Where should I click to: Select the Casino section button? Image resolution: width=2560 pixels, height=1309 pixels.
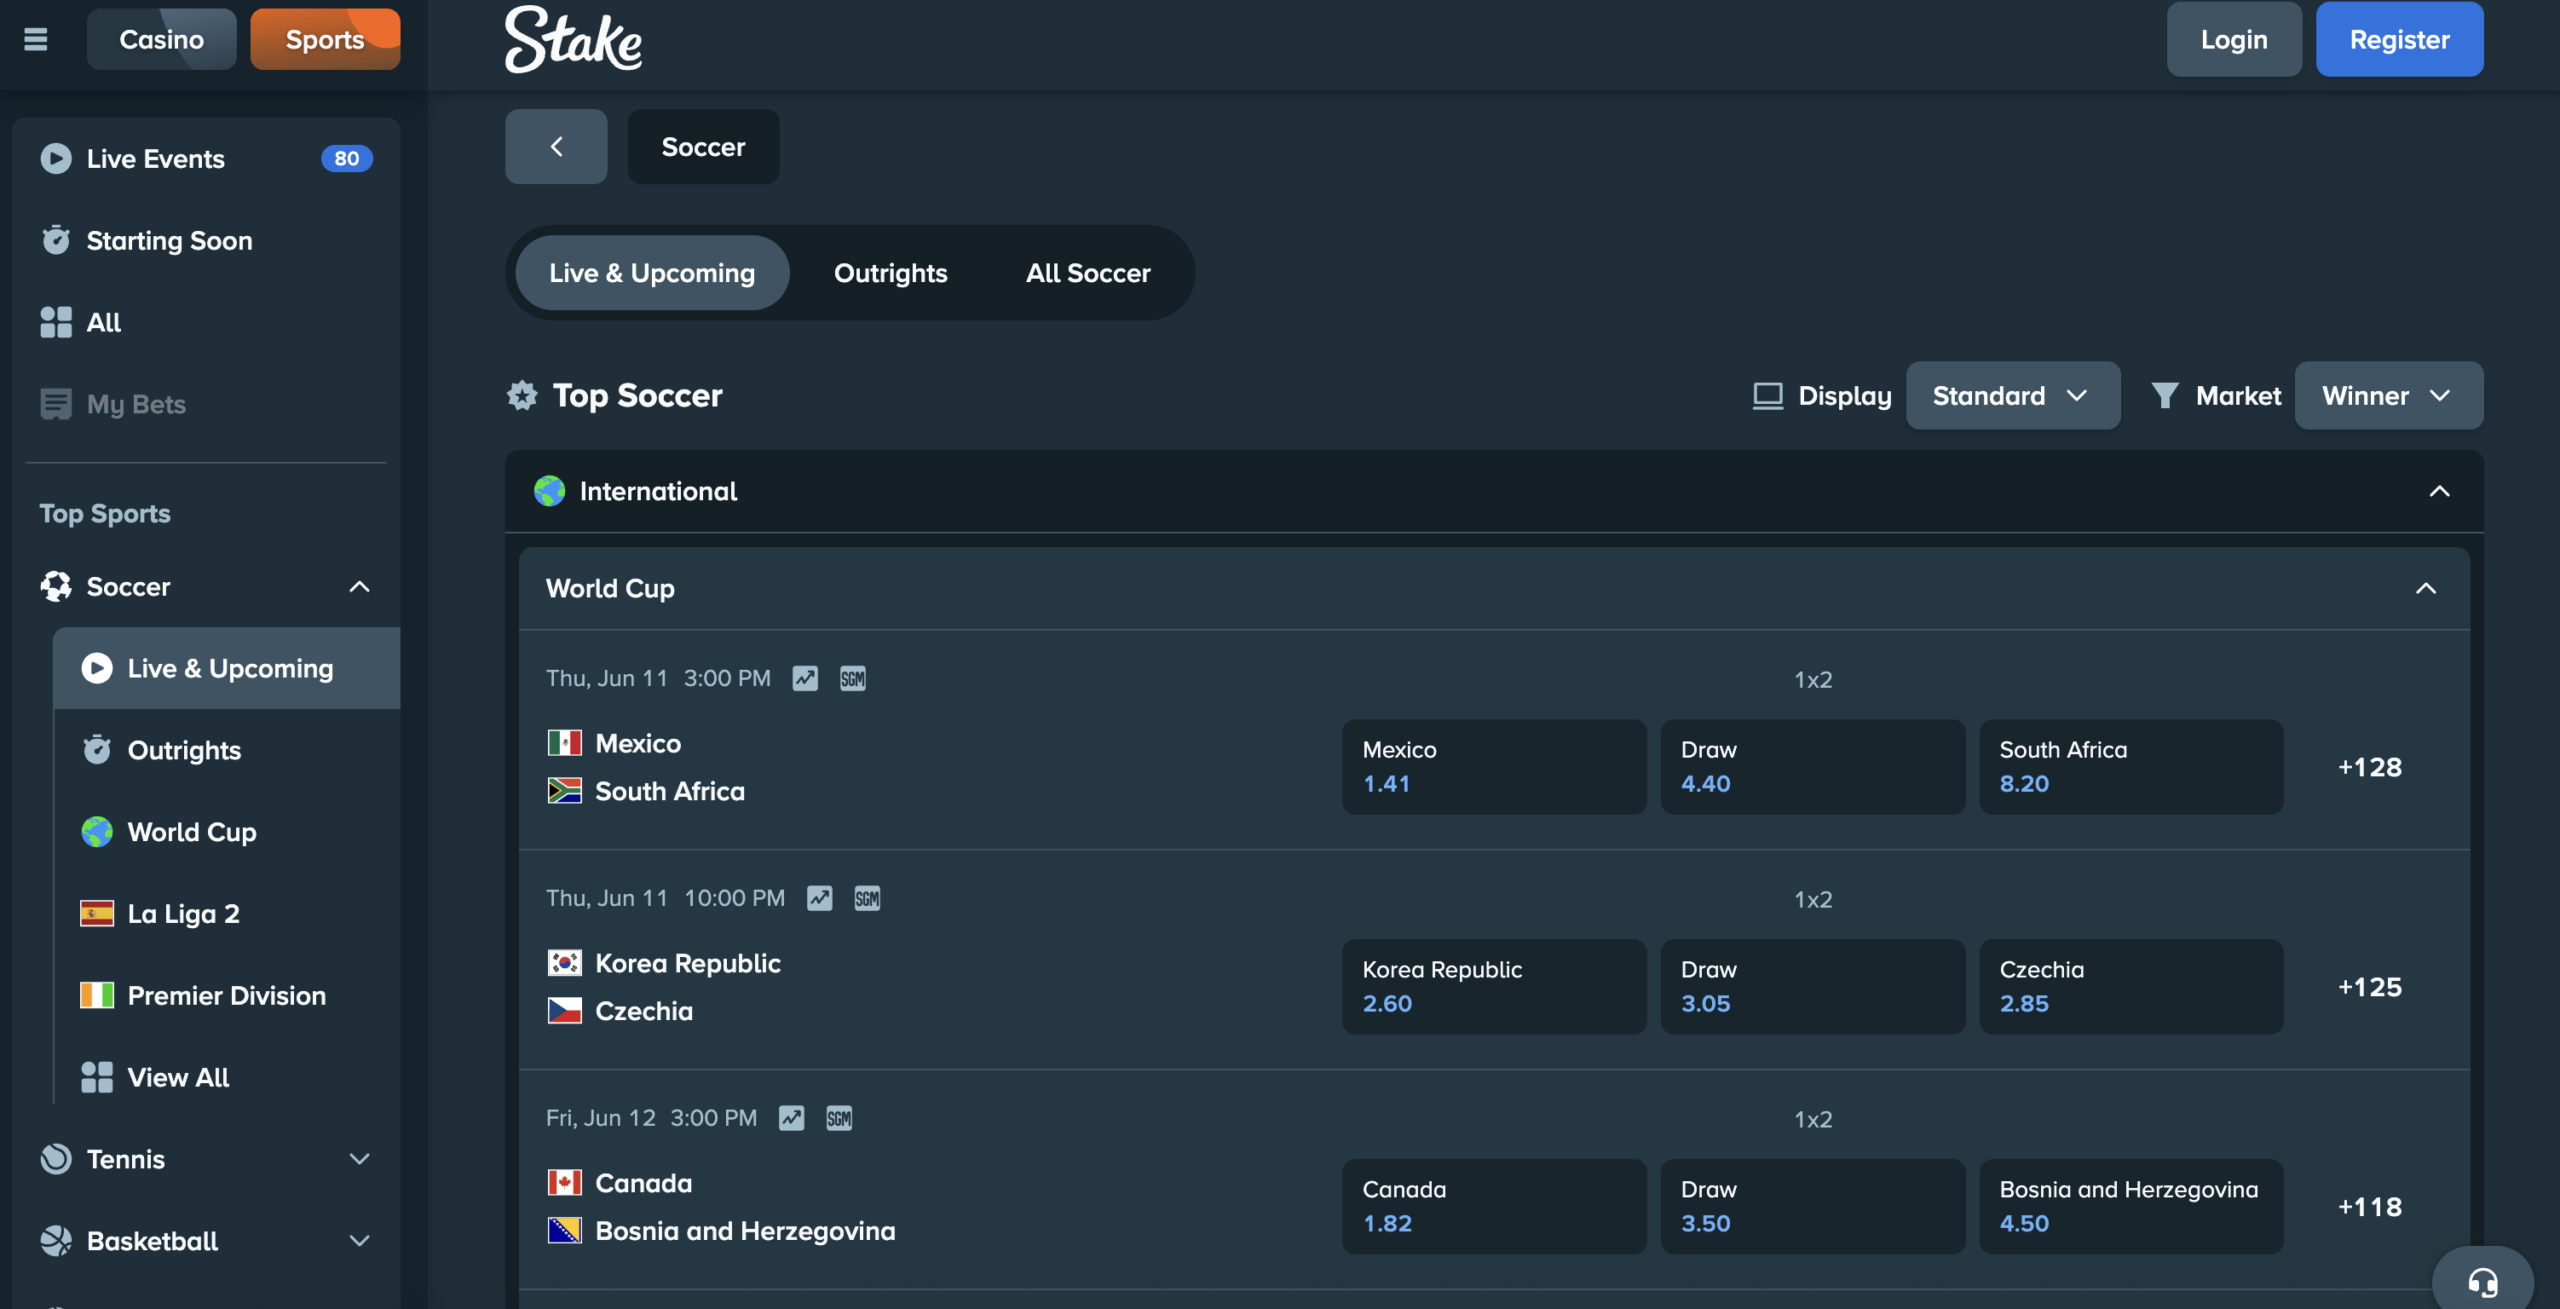coord(162,39)
